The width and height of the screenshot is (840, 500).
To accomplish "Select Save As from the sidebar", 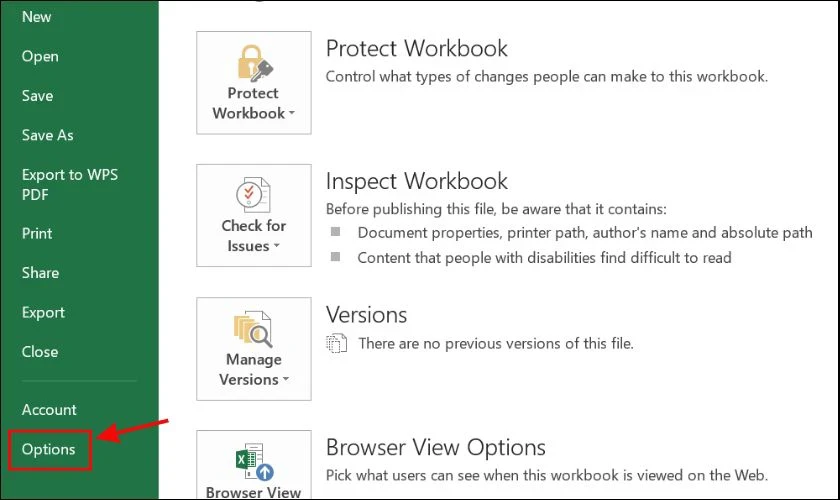I will (x=48, y=135).
